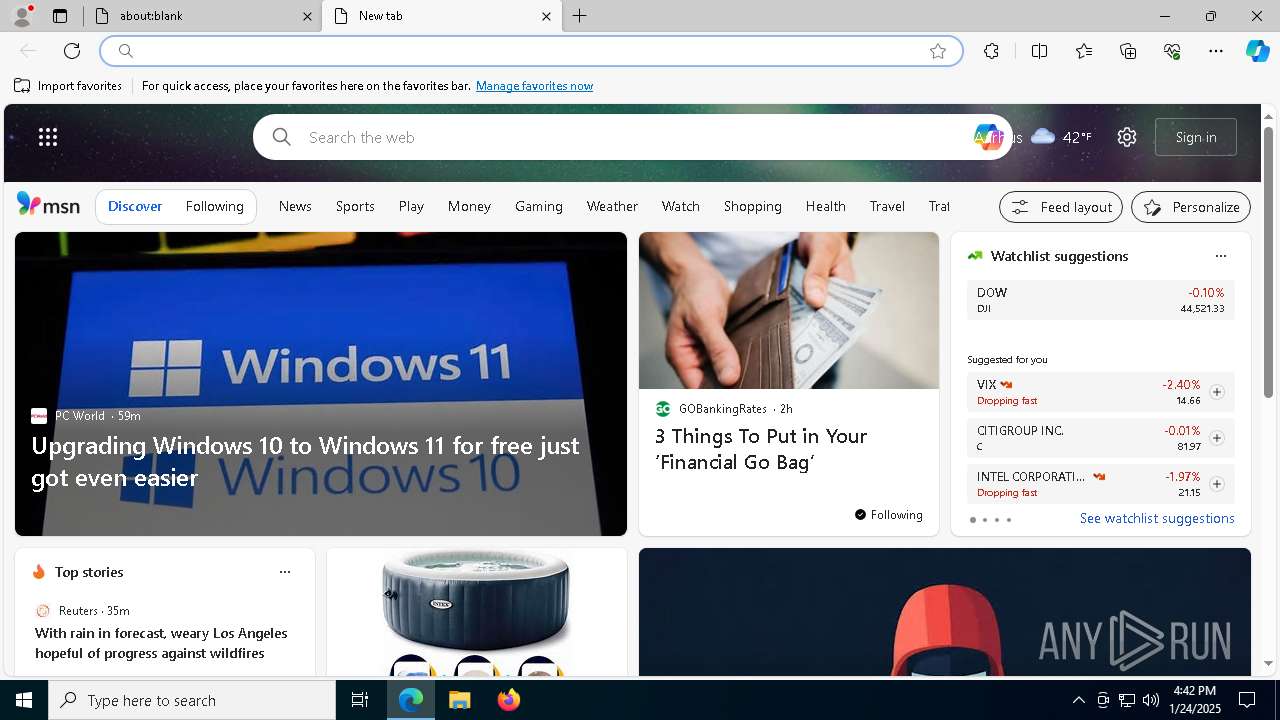Select the Following tab
Viewport: 1280px width, 720px height.
214,206
